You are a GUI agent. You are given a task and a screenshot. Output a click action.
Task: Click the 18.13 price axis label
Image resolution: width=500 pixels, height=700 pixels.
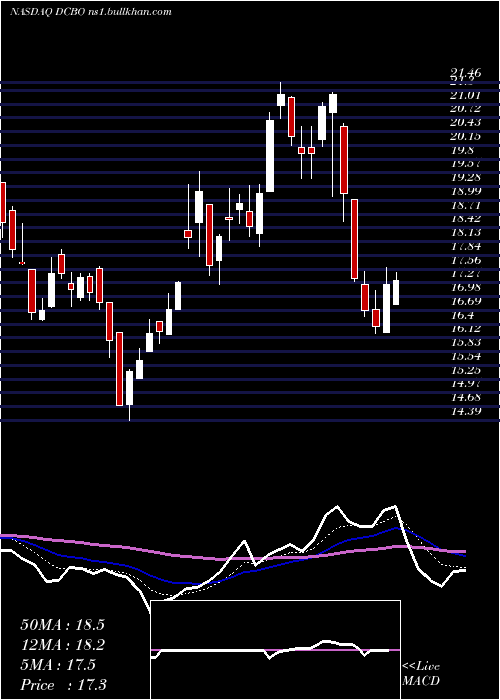click(x=466, y=232)
